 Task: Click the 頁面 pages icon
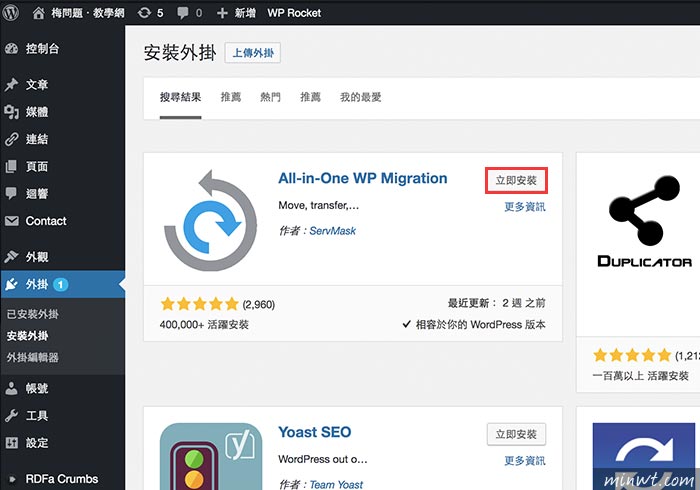12,166
